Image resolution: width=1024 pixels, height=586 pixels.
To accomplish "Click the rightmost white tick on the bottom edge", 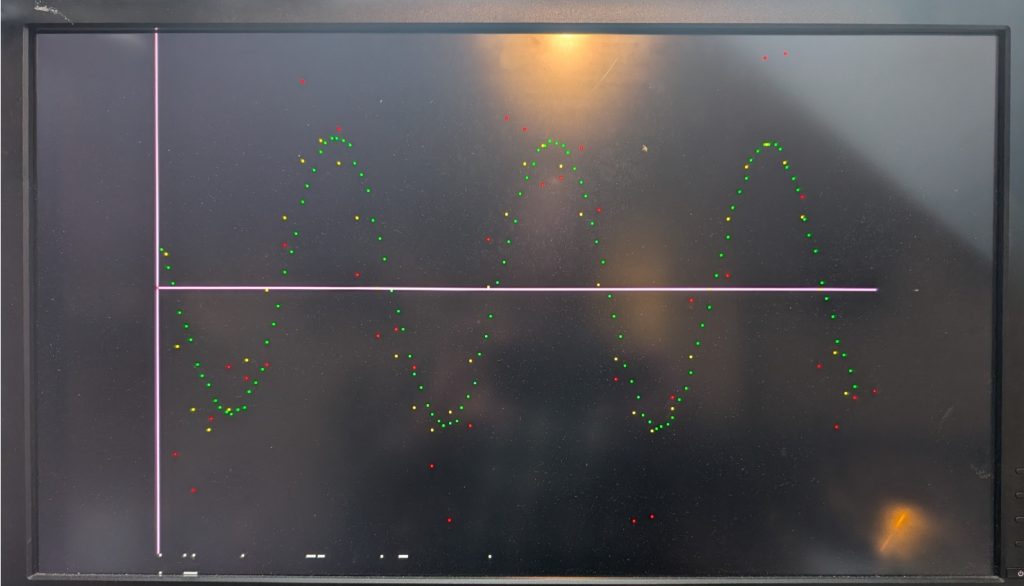I will coord(489,555).
